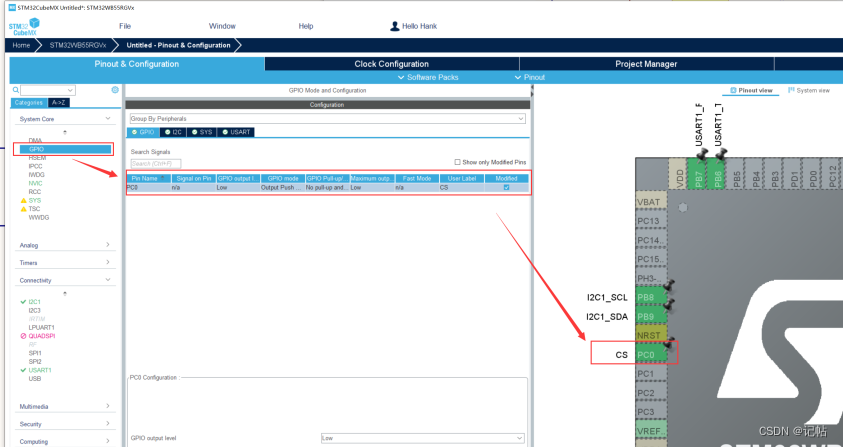The height and width of the screenshot is (447, 843).
Task: Open the File menu
Action: coord(125,26)
